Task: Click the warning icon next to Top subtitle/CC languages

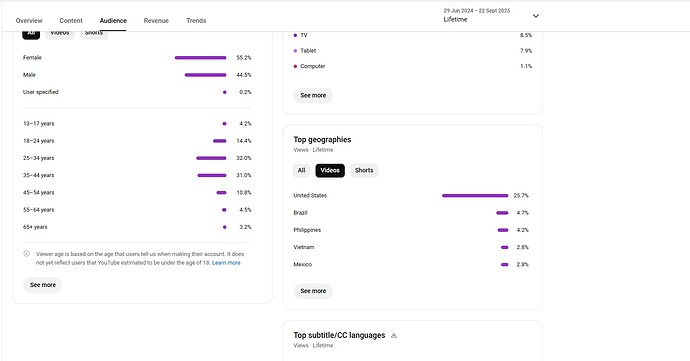Action: pyautogui.click(x=394, y=335)
